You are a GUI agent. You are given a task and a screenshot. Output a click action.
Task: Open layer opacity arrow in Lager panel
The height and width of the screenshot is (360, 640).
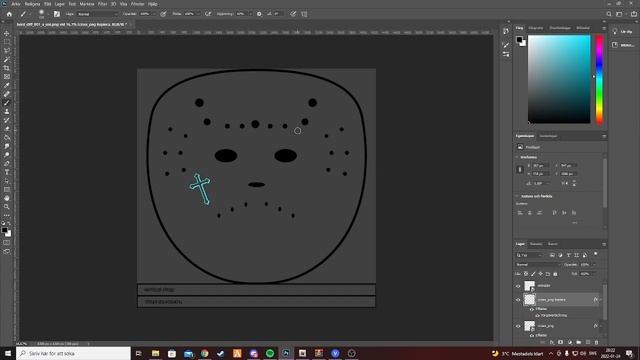coord(594,264)
